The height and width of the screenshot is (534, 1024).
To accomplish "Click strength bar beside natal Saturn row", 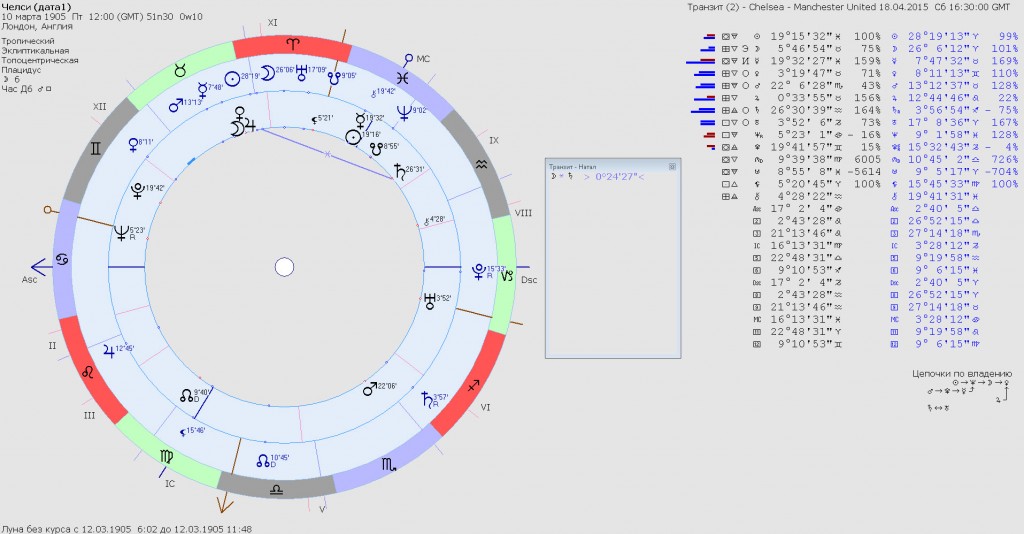I will coord(703,110).
